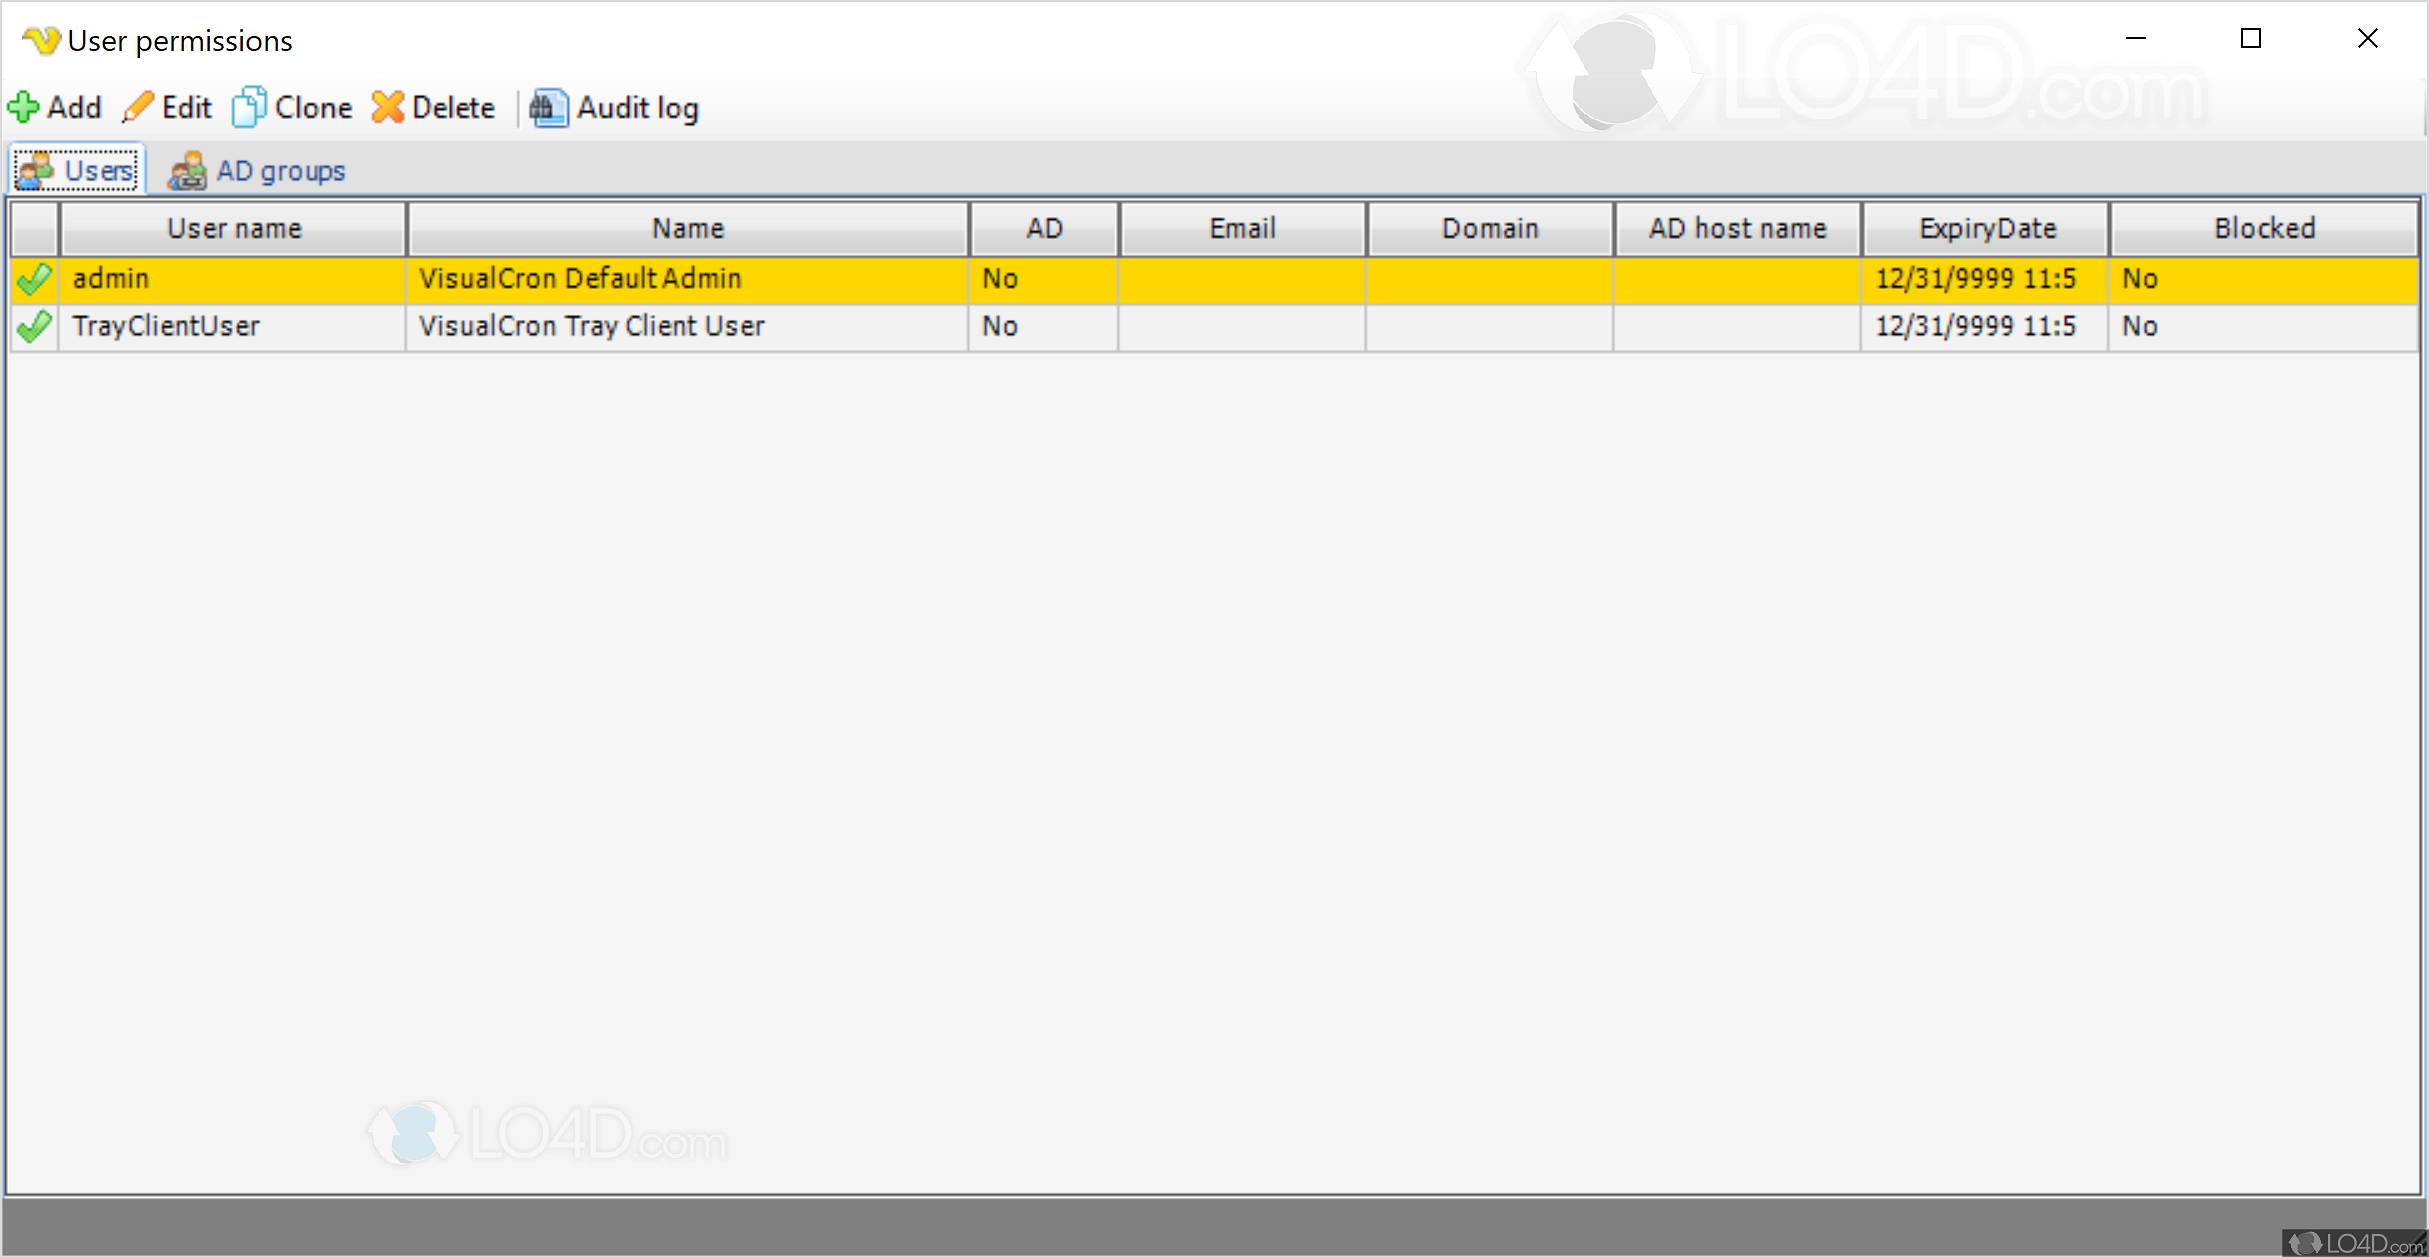Viewport: 2429px width, 1257px height.
Task: Click the Email column header
Action: coord(1242,229)
